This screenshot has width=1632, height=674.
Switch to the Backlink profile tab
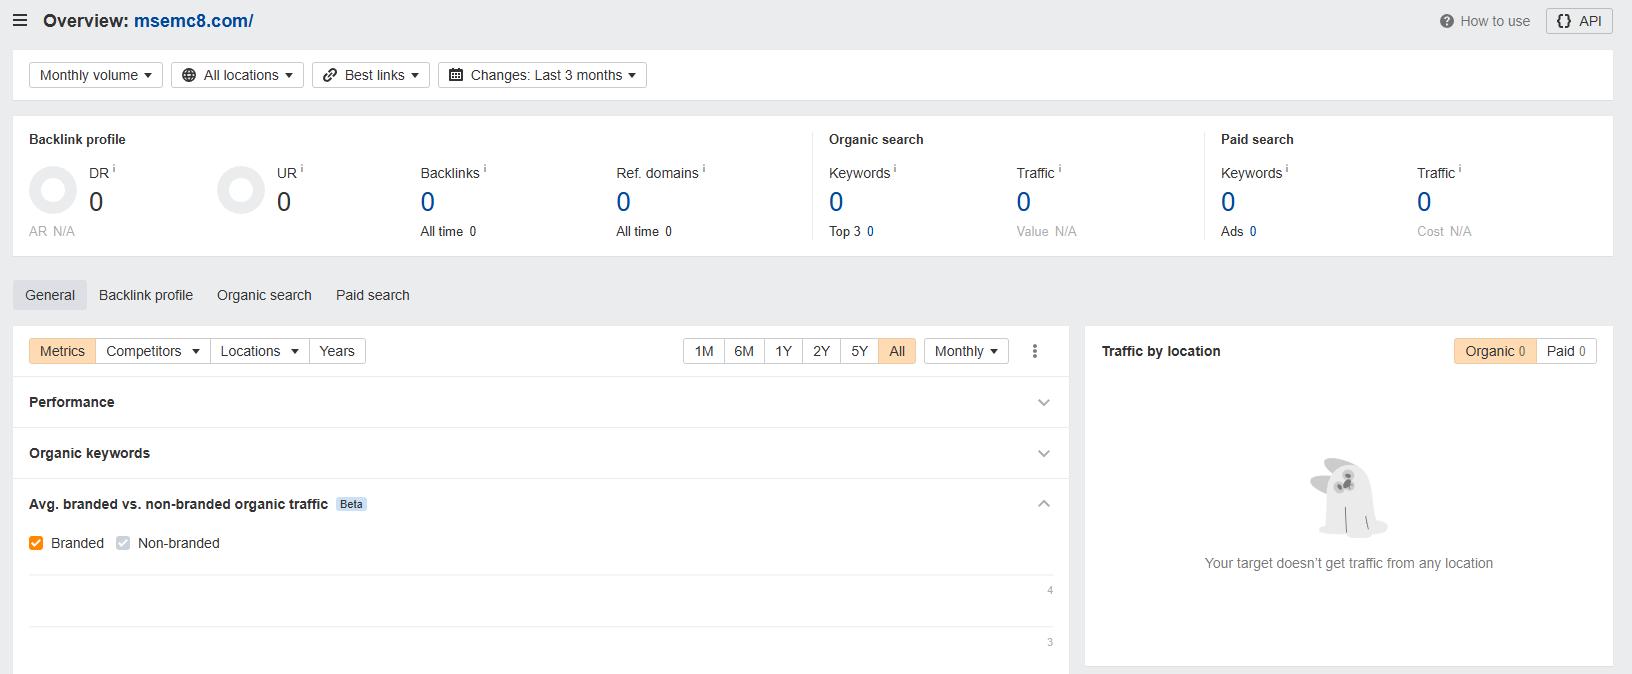click(x=146, y=295)
